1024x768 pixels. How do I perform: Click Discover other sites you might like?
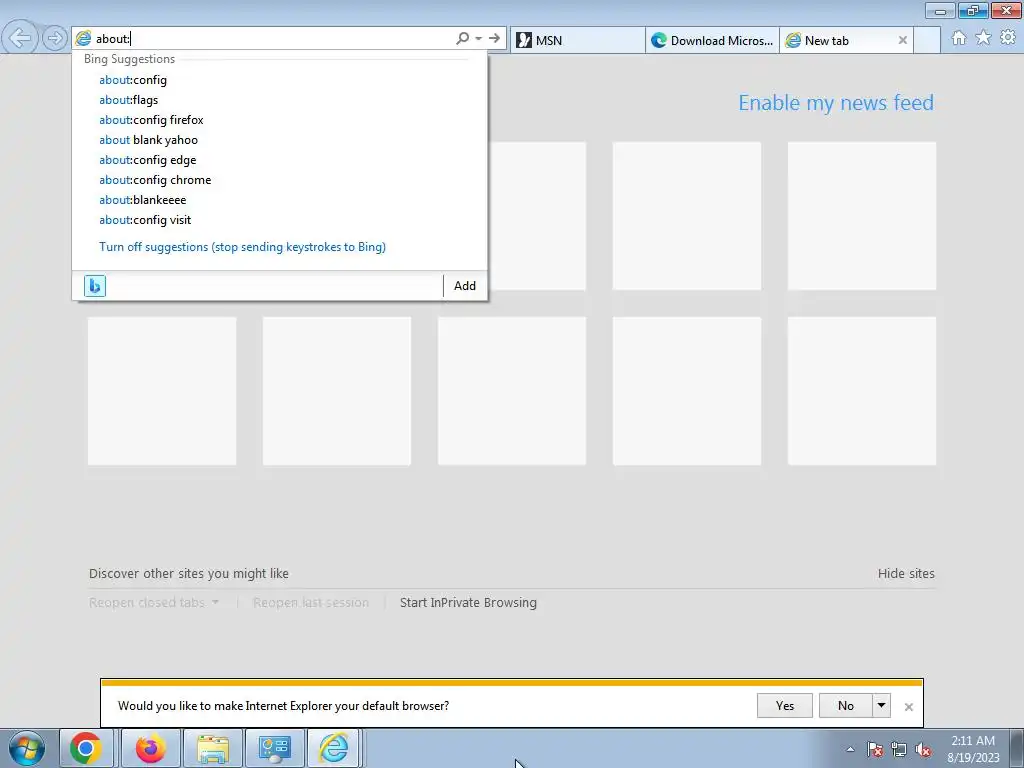click(189, 573)
